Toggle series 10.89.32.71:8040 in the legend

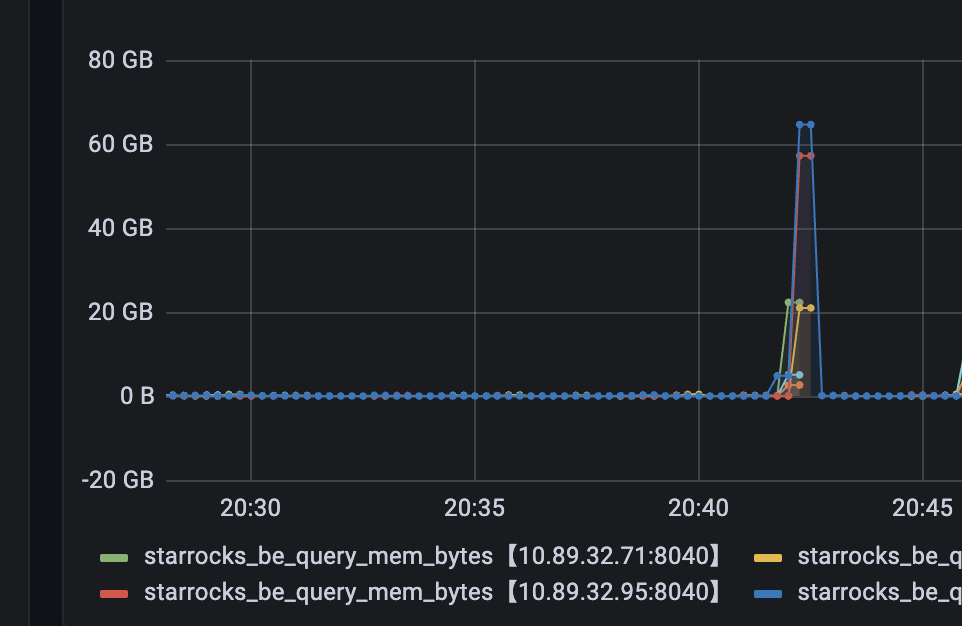pyautogui.click(x=432, y=556)
